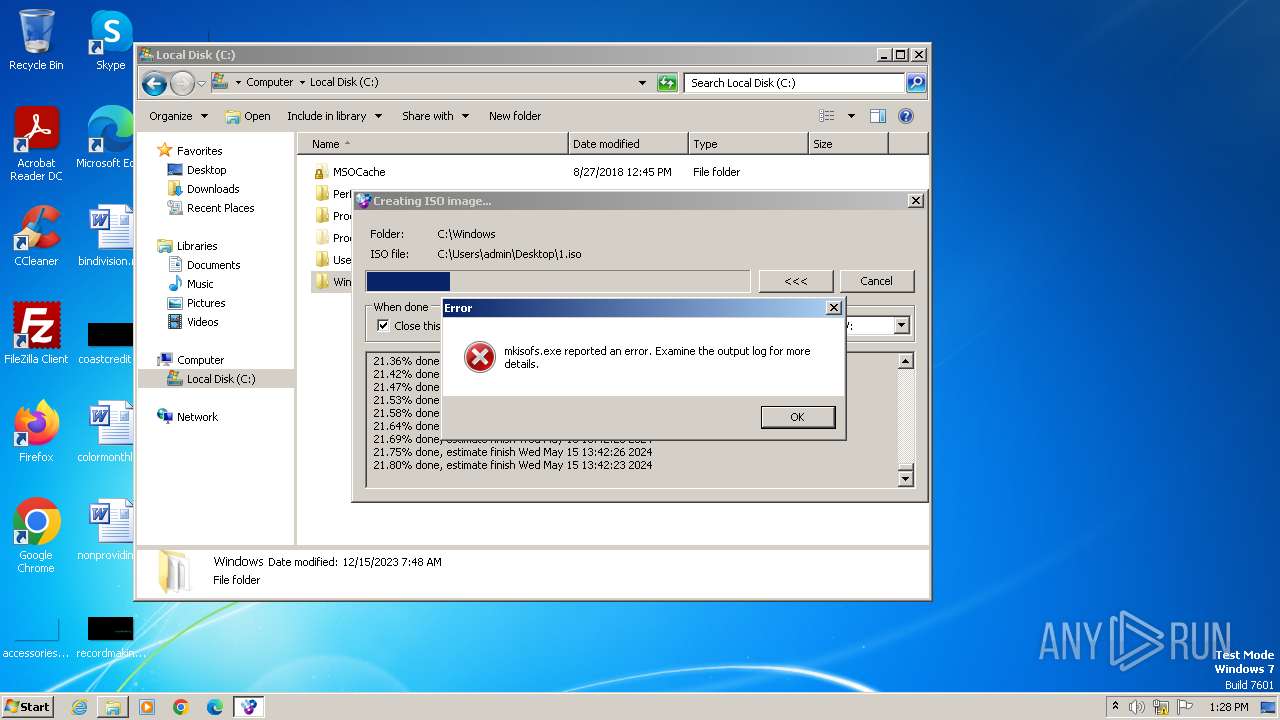Open Desktop under Favorites

pyautogui.click(x=206, y=170)
